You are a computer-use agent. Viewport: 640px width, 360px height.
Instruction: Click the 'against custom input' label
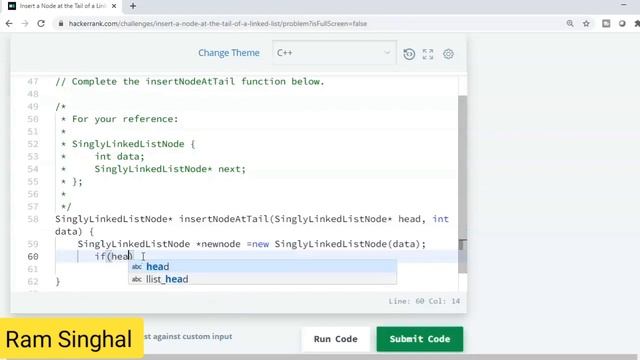pos(188,336)
